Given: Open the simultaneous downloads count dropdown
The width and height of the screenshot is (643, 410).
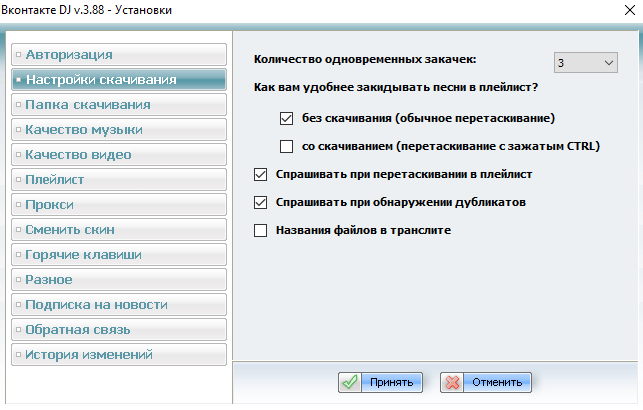Looking at the screenshot, I should pos(586,63).
